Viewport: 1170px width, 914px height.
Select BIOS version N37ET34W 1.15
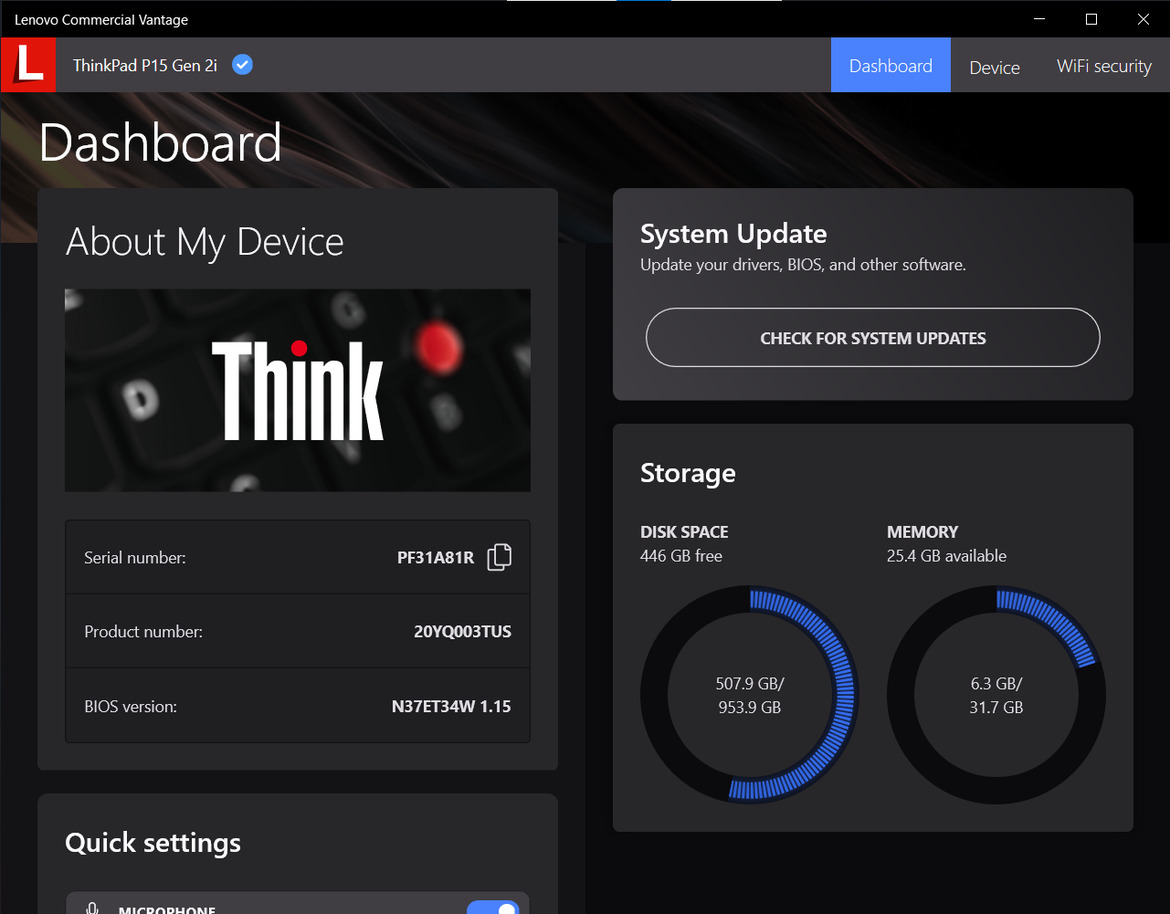click(451, 707)
